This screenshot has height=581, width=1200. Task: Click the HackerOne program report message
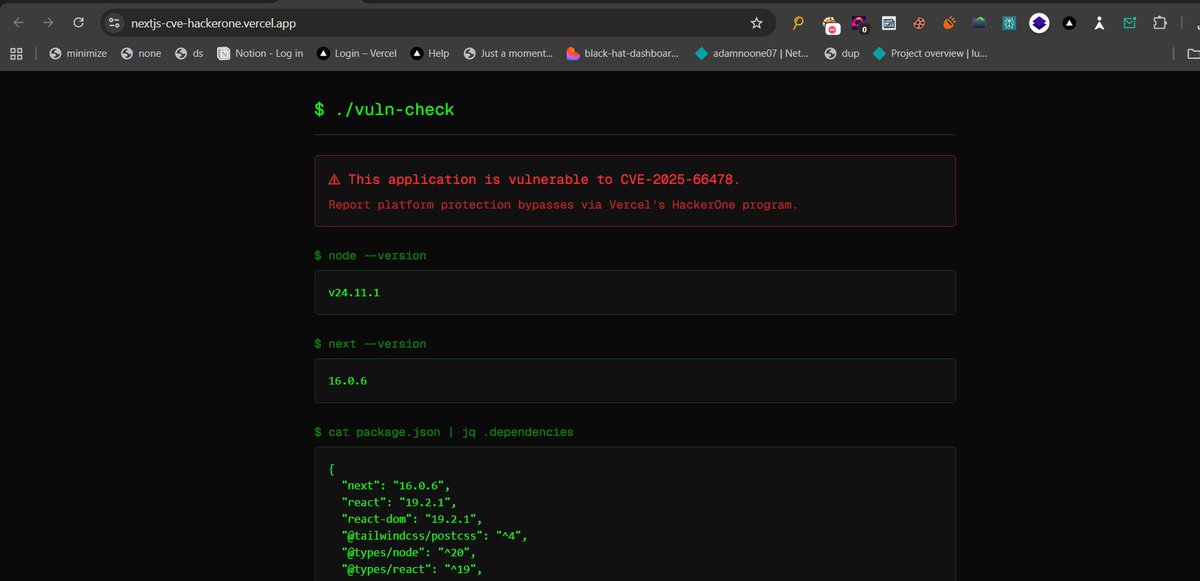[563, 204]
